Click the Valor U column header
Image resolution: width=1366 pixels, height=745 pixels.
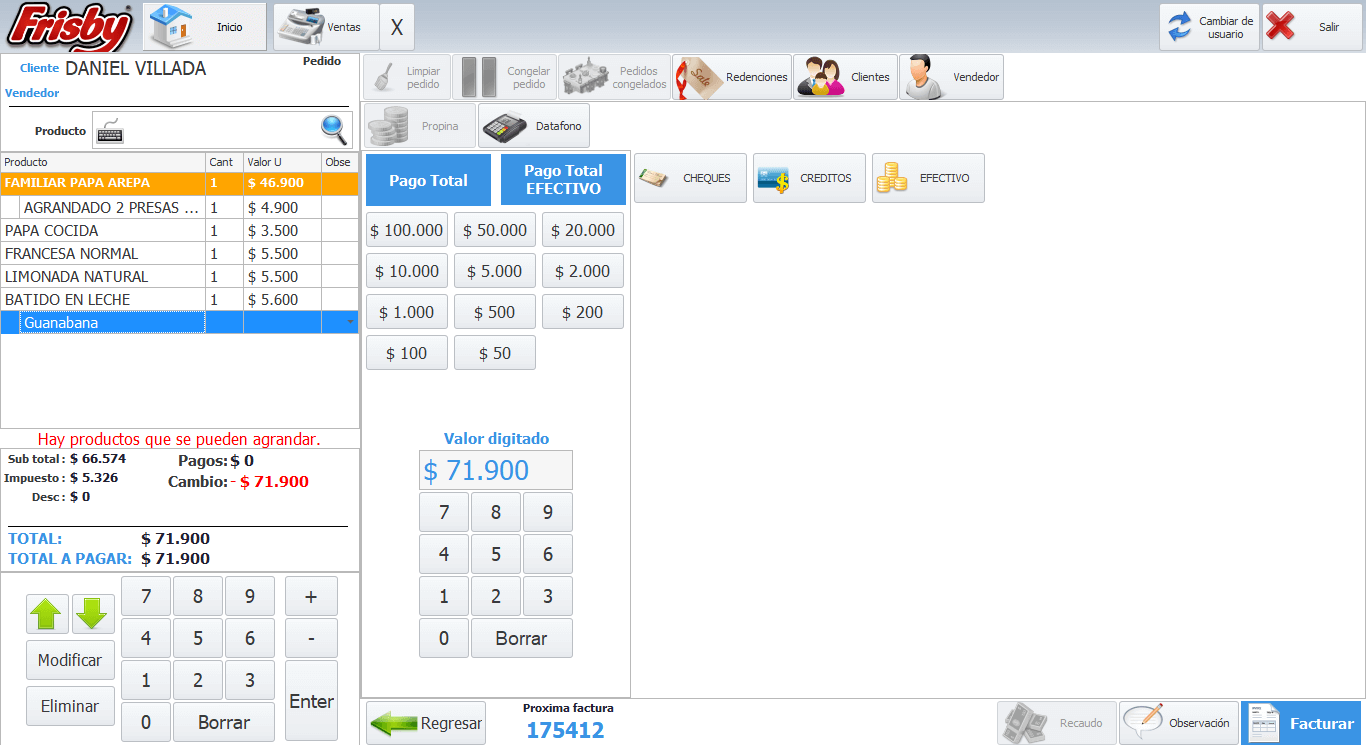[x=283, y=162]
